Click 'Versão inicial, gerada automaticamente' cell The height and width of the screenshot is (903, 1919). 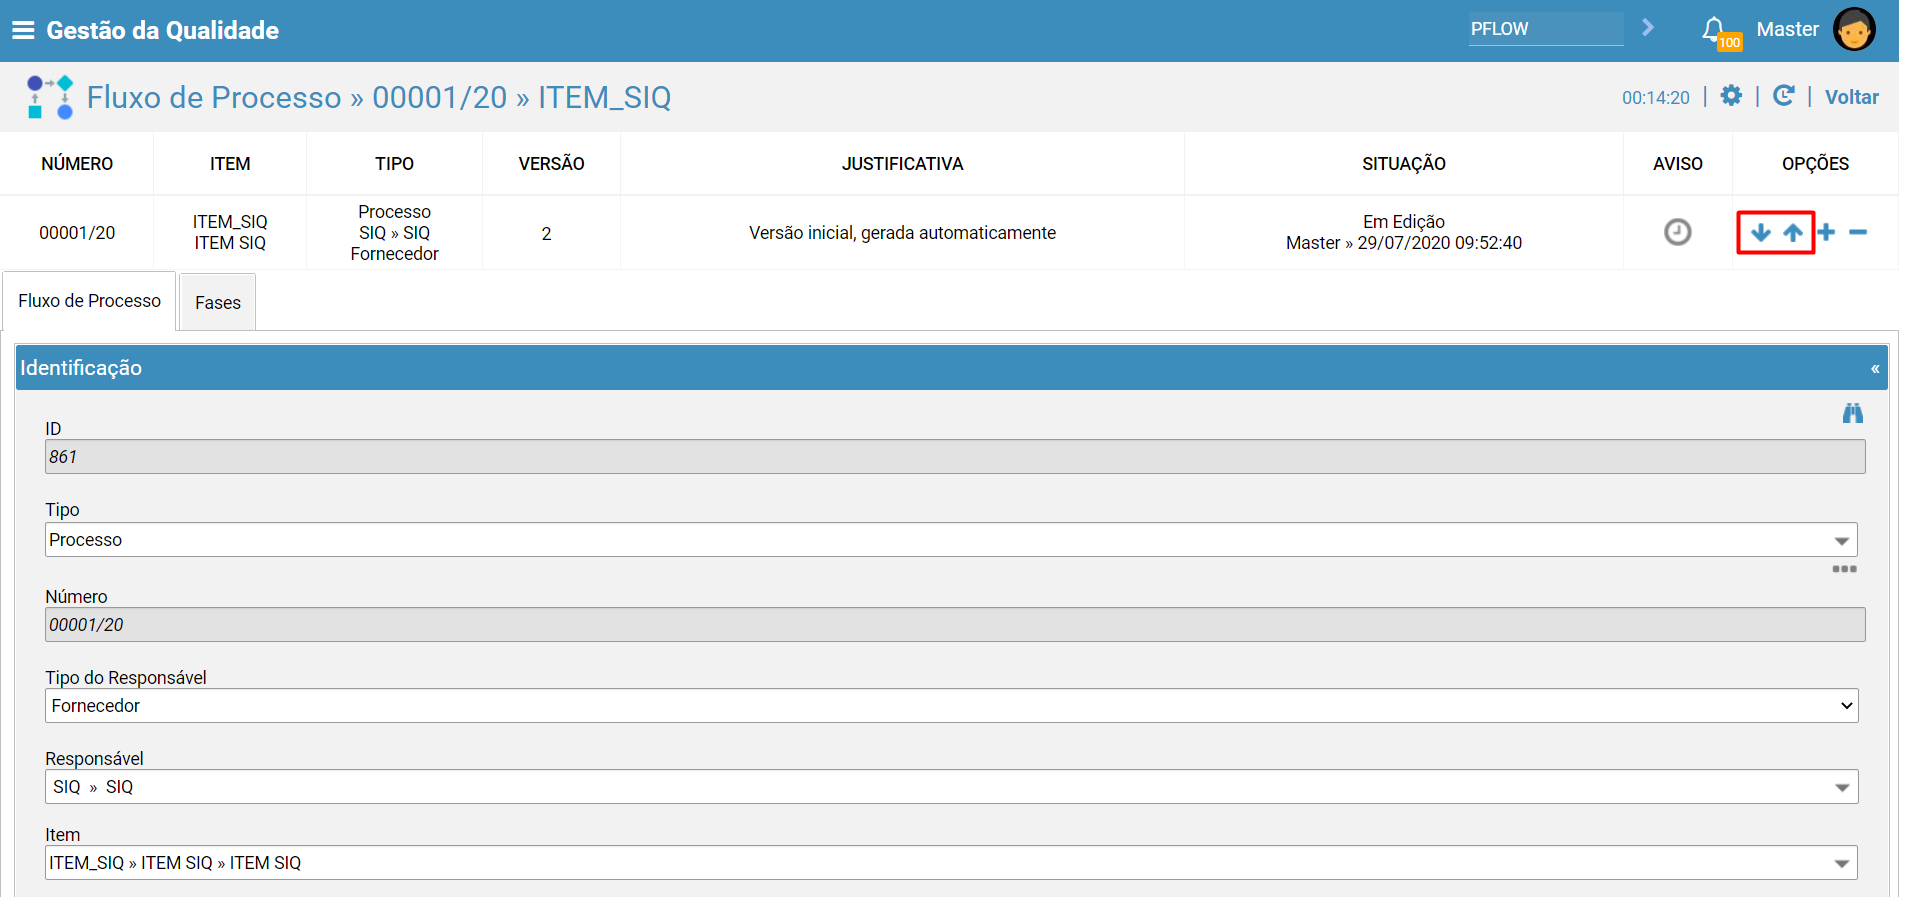[x=902, y=233]
